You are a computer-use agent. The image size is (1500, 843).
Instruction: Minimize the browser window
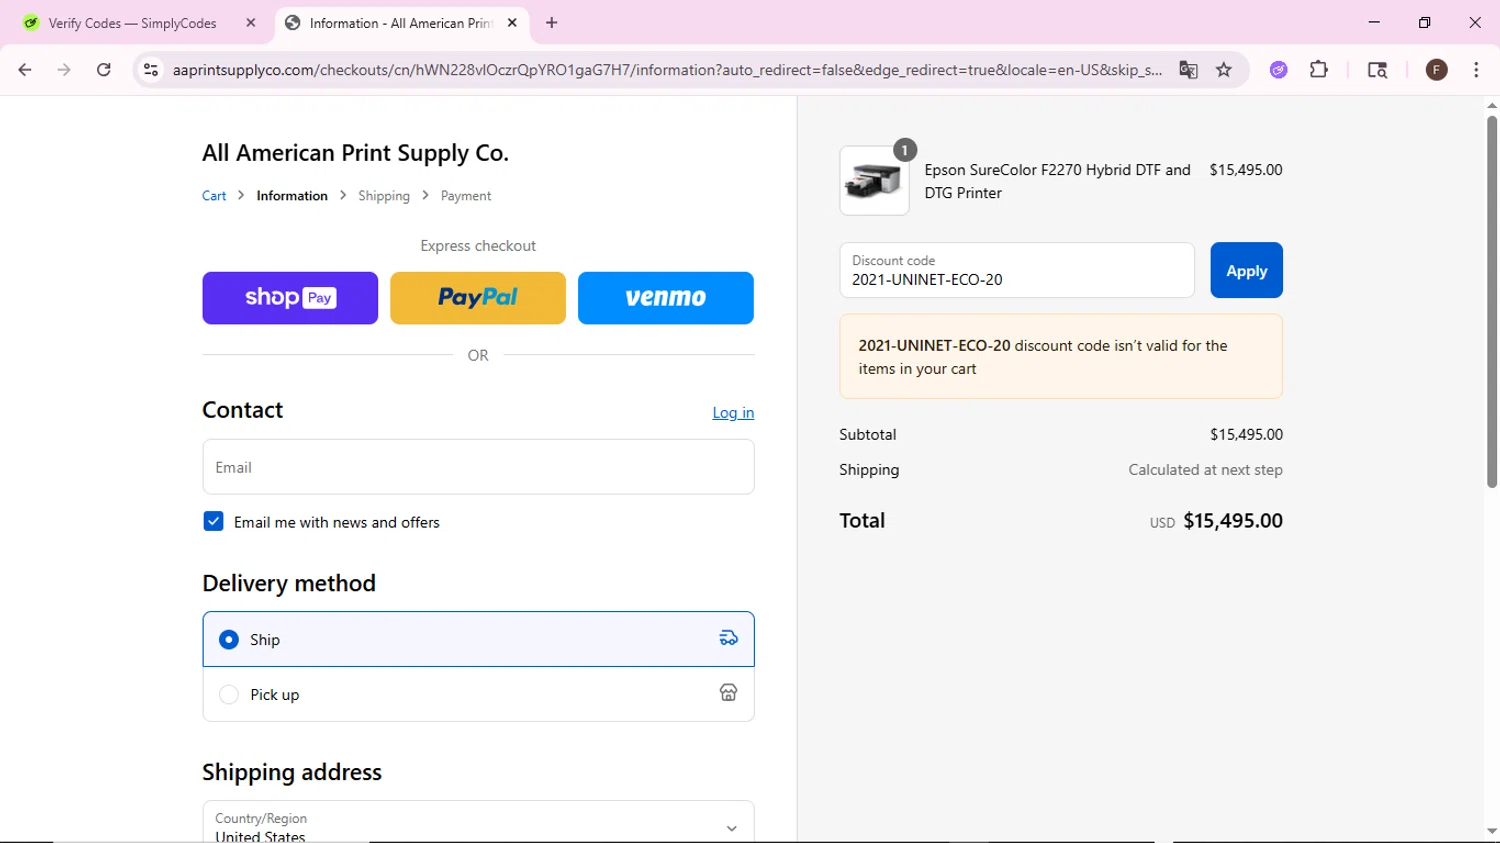point(1374,22)
